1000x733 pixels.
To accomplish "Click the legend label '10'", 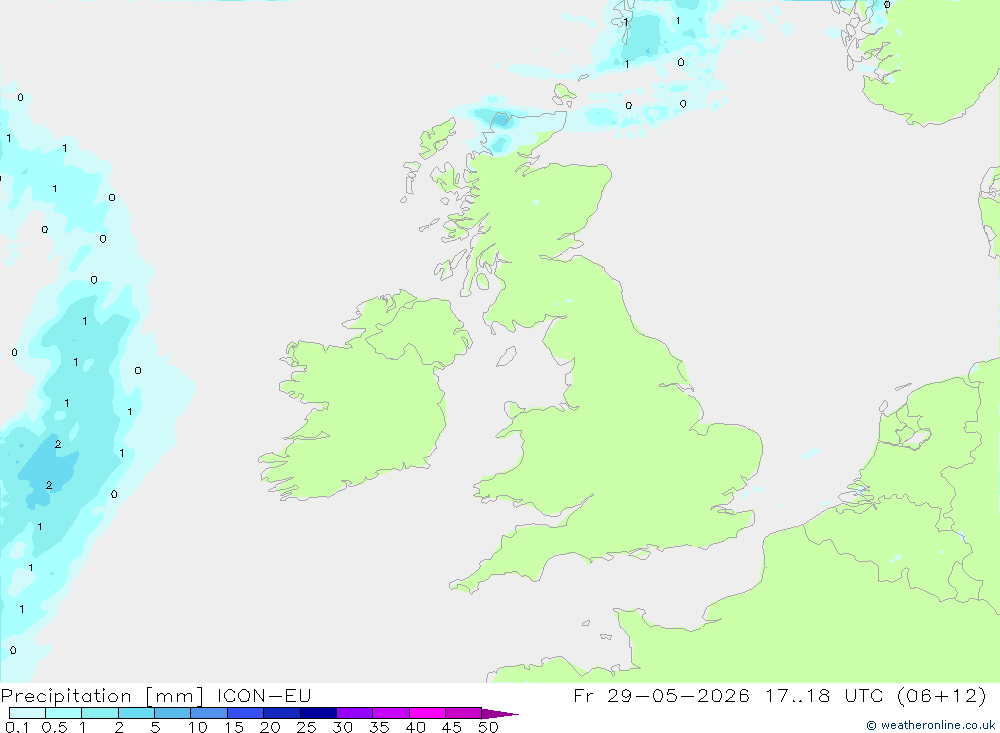I will [198, 727].
